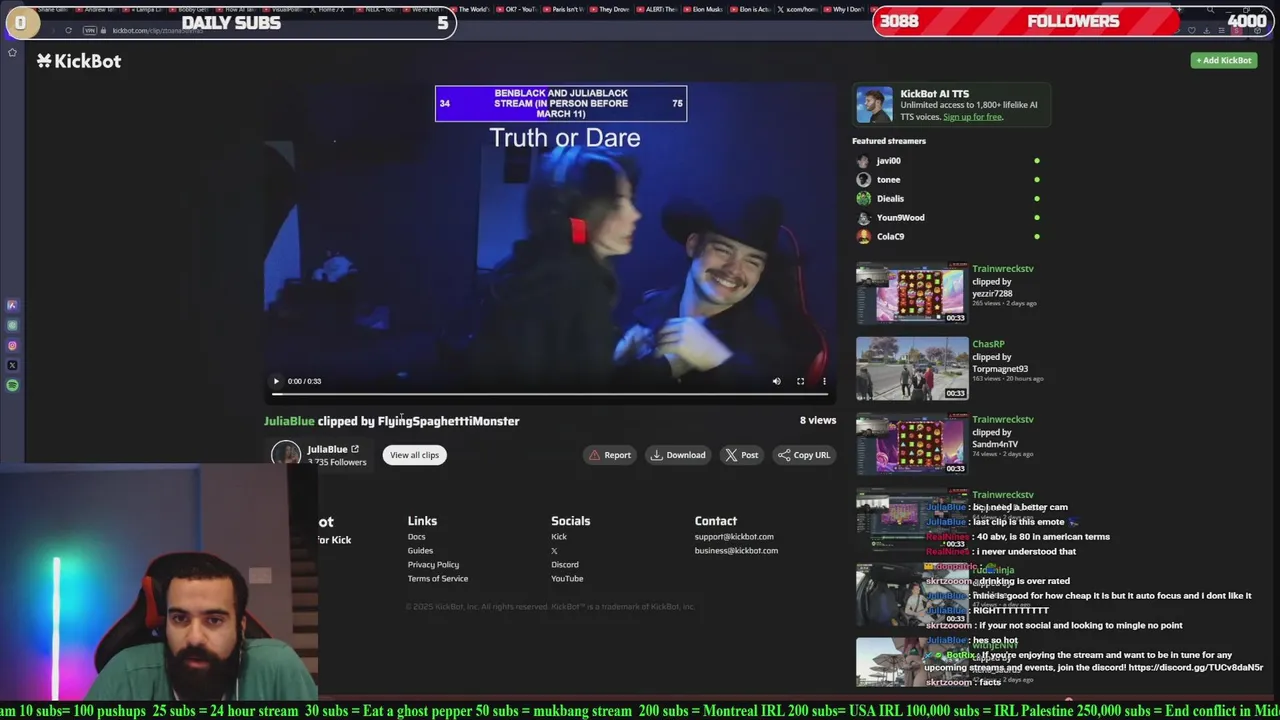Click the ChasRP channel name
The image size is (1280, 720).
click(988, 344)
